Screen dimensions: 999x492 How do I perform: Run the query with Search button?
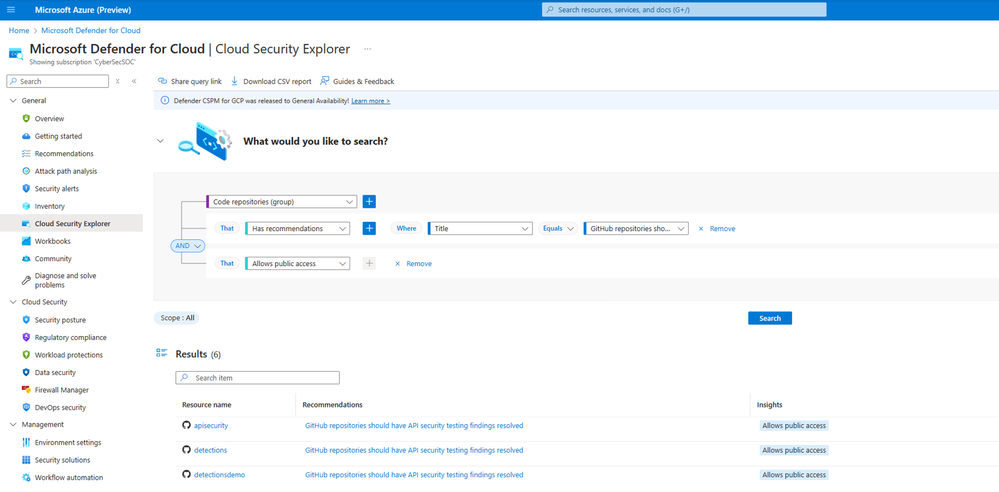[x=770, y=318]
